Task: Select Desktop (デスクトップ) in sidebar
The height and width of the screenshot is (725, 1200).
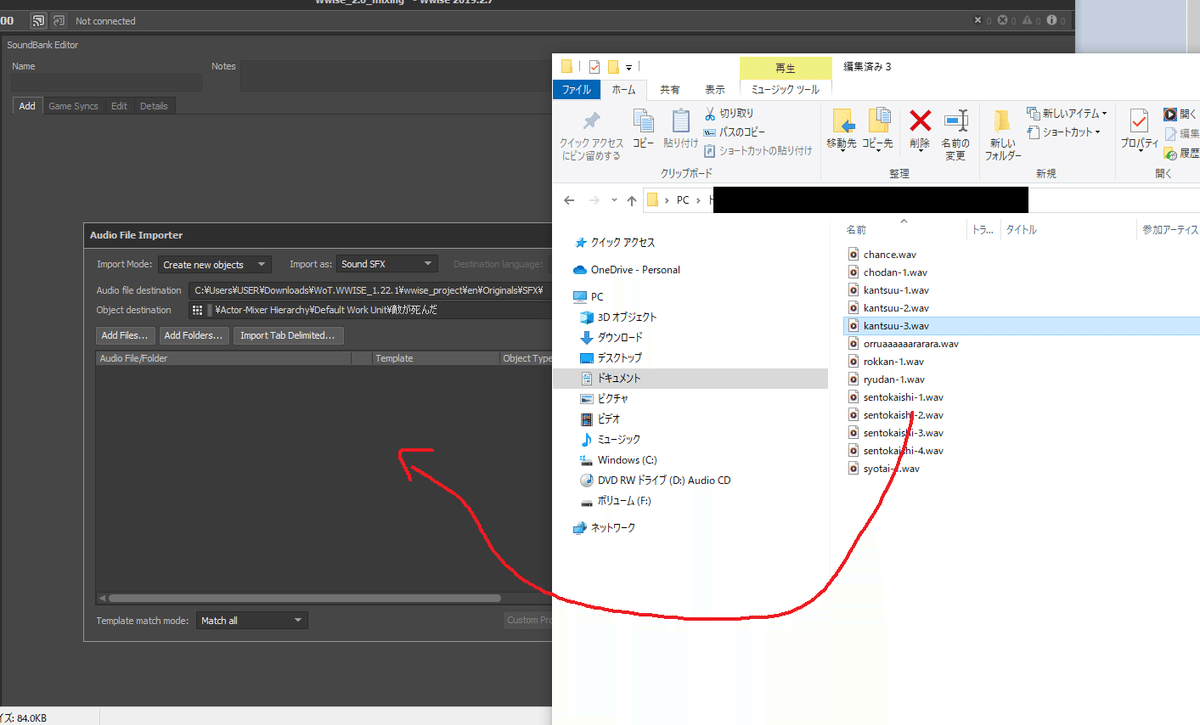Action: [611, 358]
